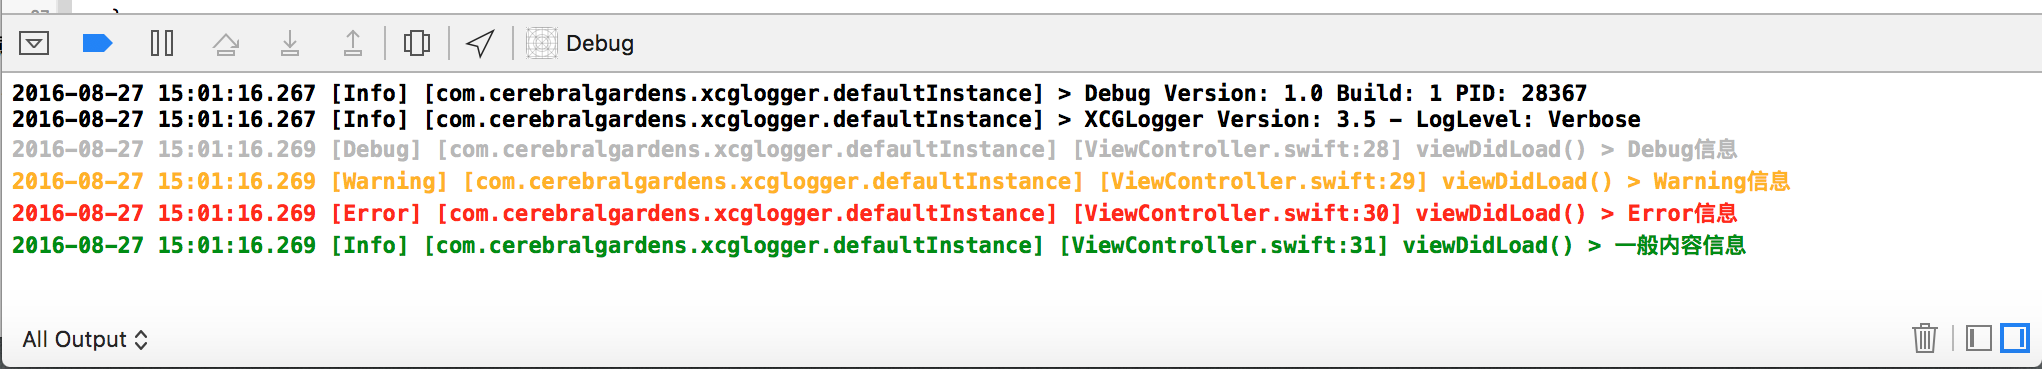The width and height of the screenshot is (2042, 369).
Task: Toggle the blue breakpoints activation icon
Action: tap(97, 43)
